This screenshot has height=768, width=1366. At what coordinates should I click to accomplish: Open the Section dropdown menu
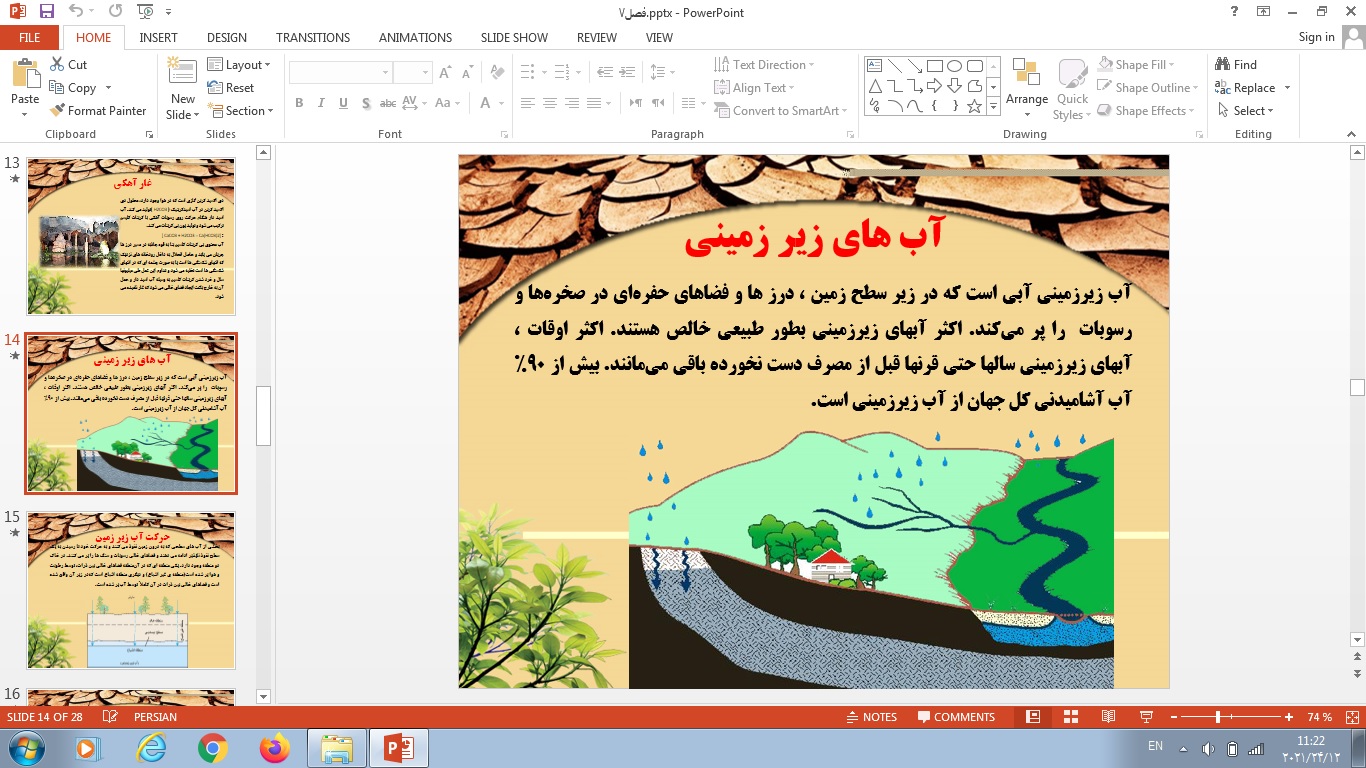(x=239, y=111)
